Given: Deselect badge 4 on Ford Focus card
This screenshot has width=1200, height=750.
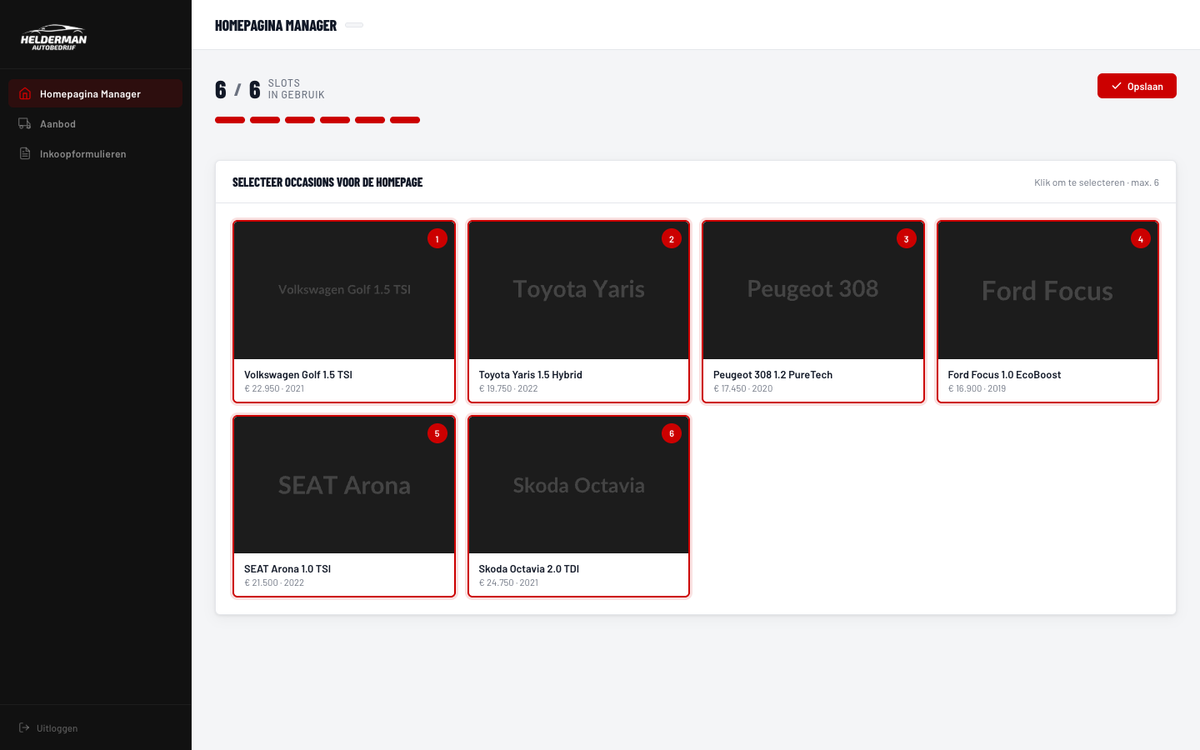Looking at the screenshot, I should tap(1140, 238).
